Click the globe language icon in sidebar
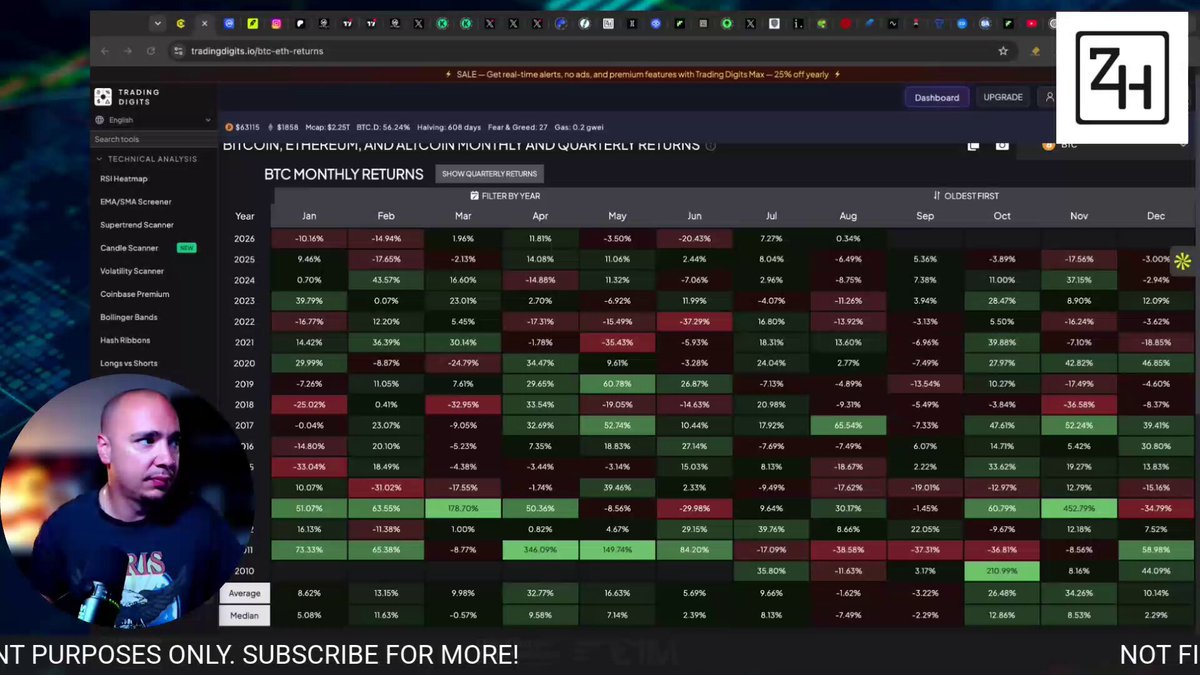The height and width of the screenshot is (675, 1200). (100, 120)
